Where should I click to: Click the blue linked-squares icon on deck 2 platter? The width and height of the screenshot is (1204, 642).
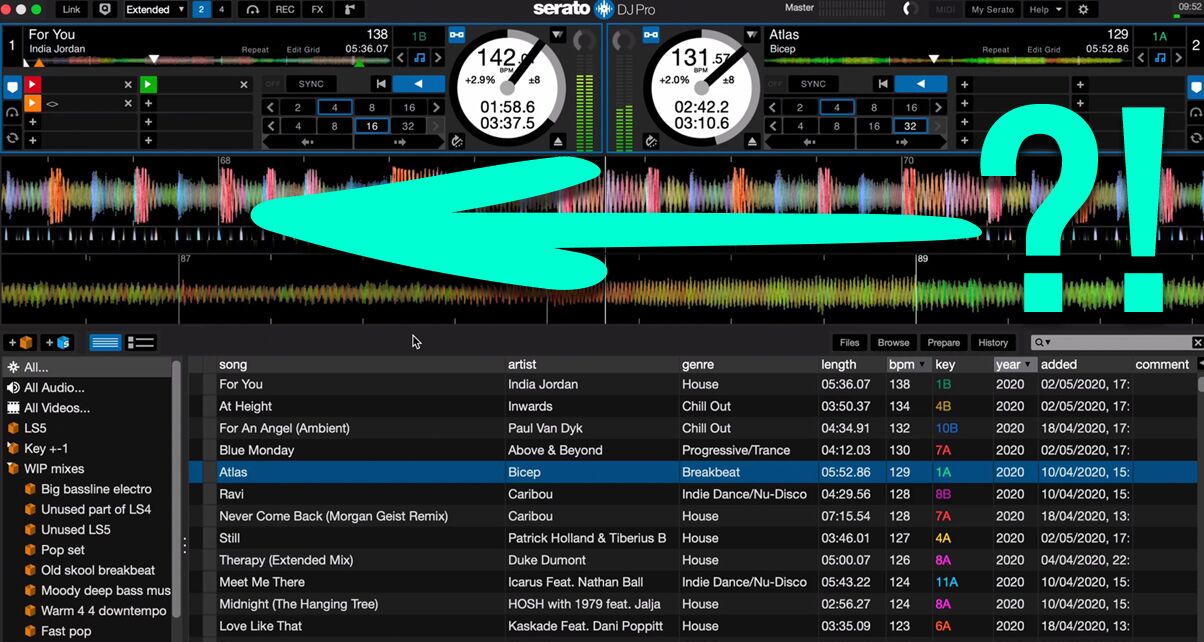point(651,35)
